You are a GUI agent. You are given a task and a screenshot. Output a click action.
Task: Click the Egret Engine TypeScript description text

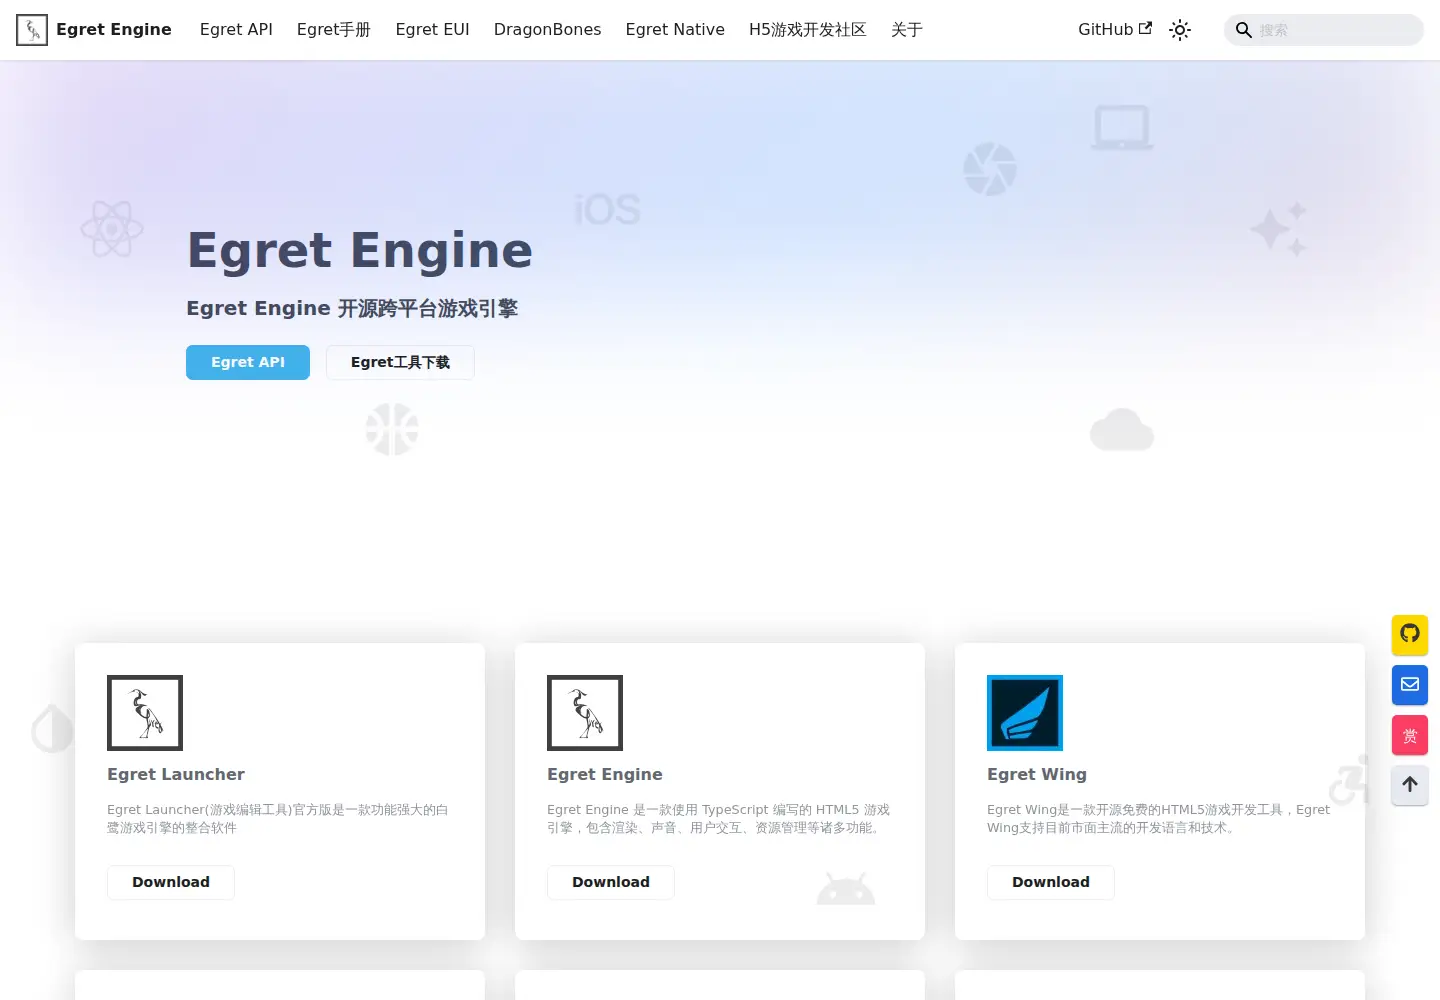(x=718, y=819)
